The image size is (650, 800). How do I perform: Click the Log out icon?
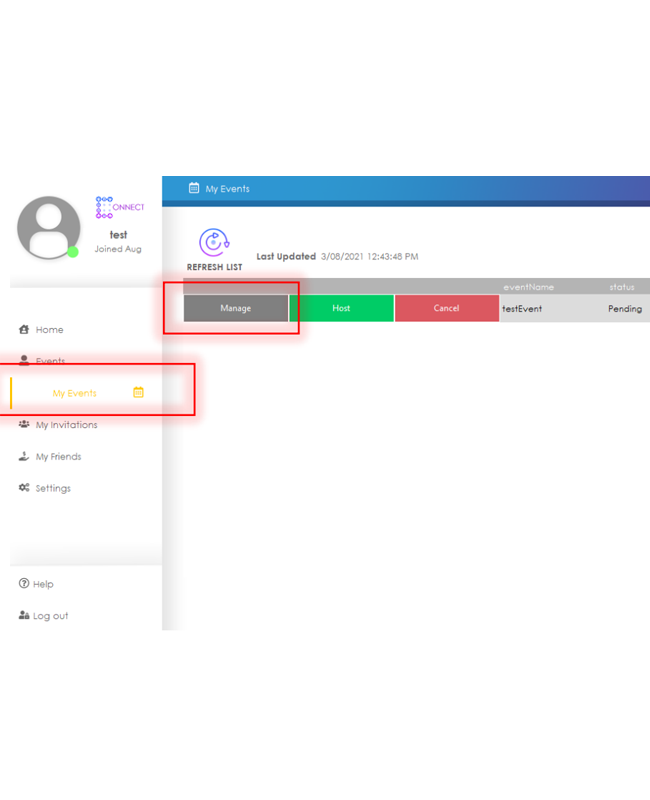(x=24, y=616)
